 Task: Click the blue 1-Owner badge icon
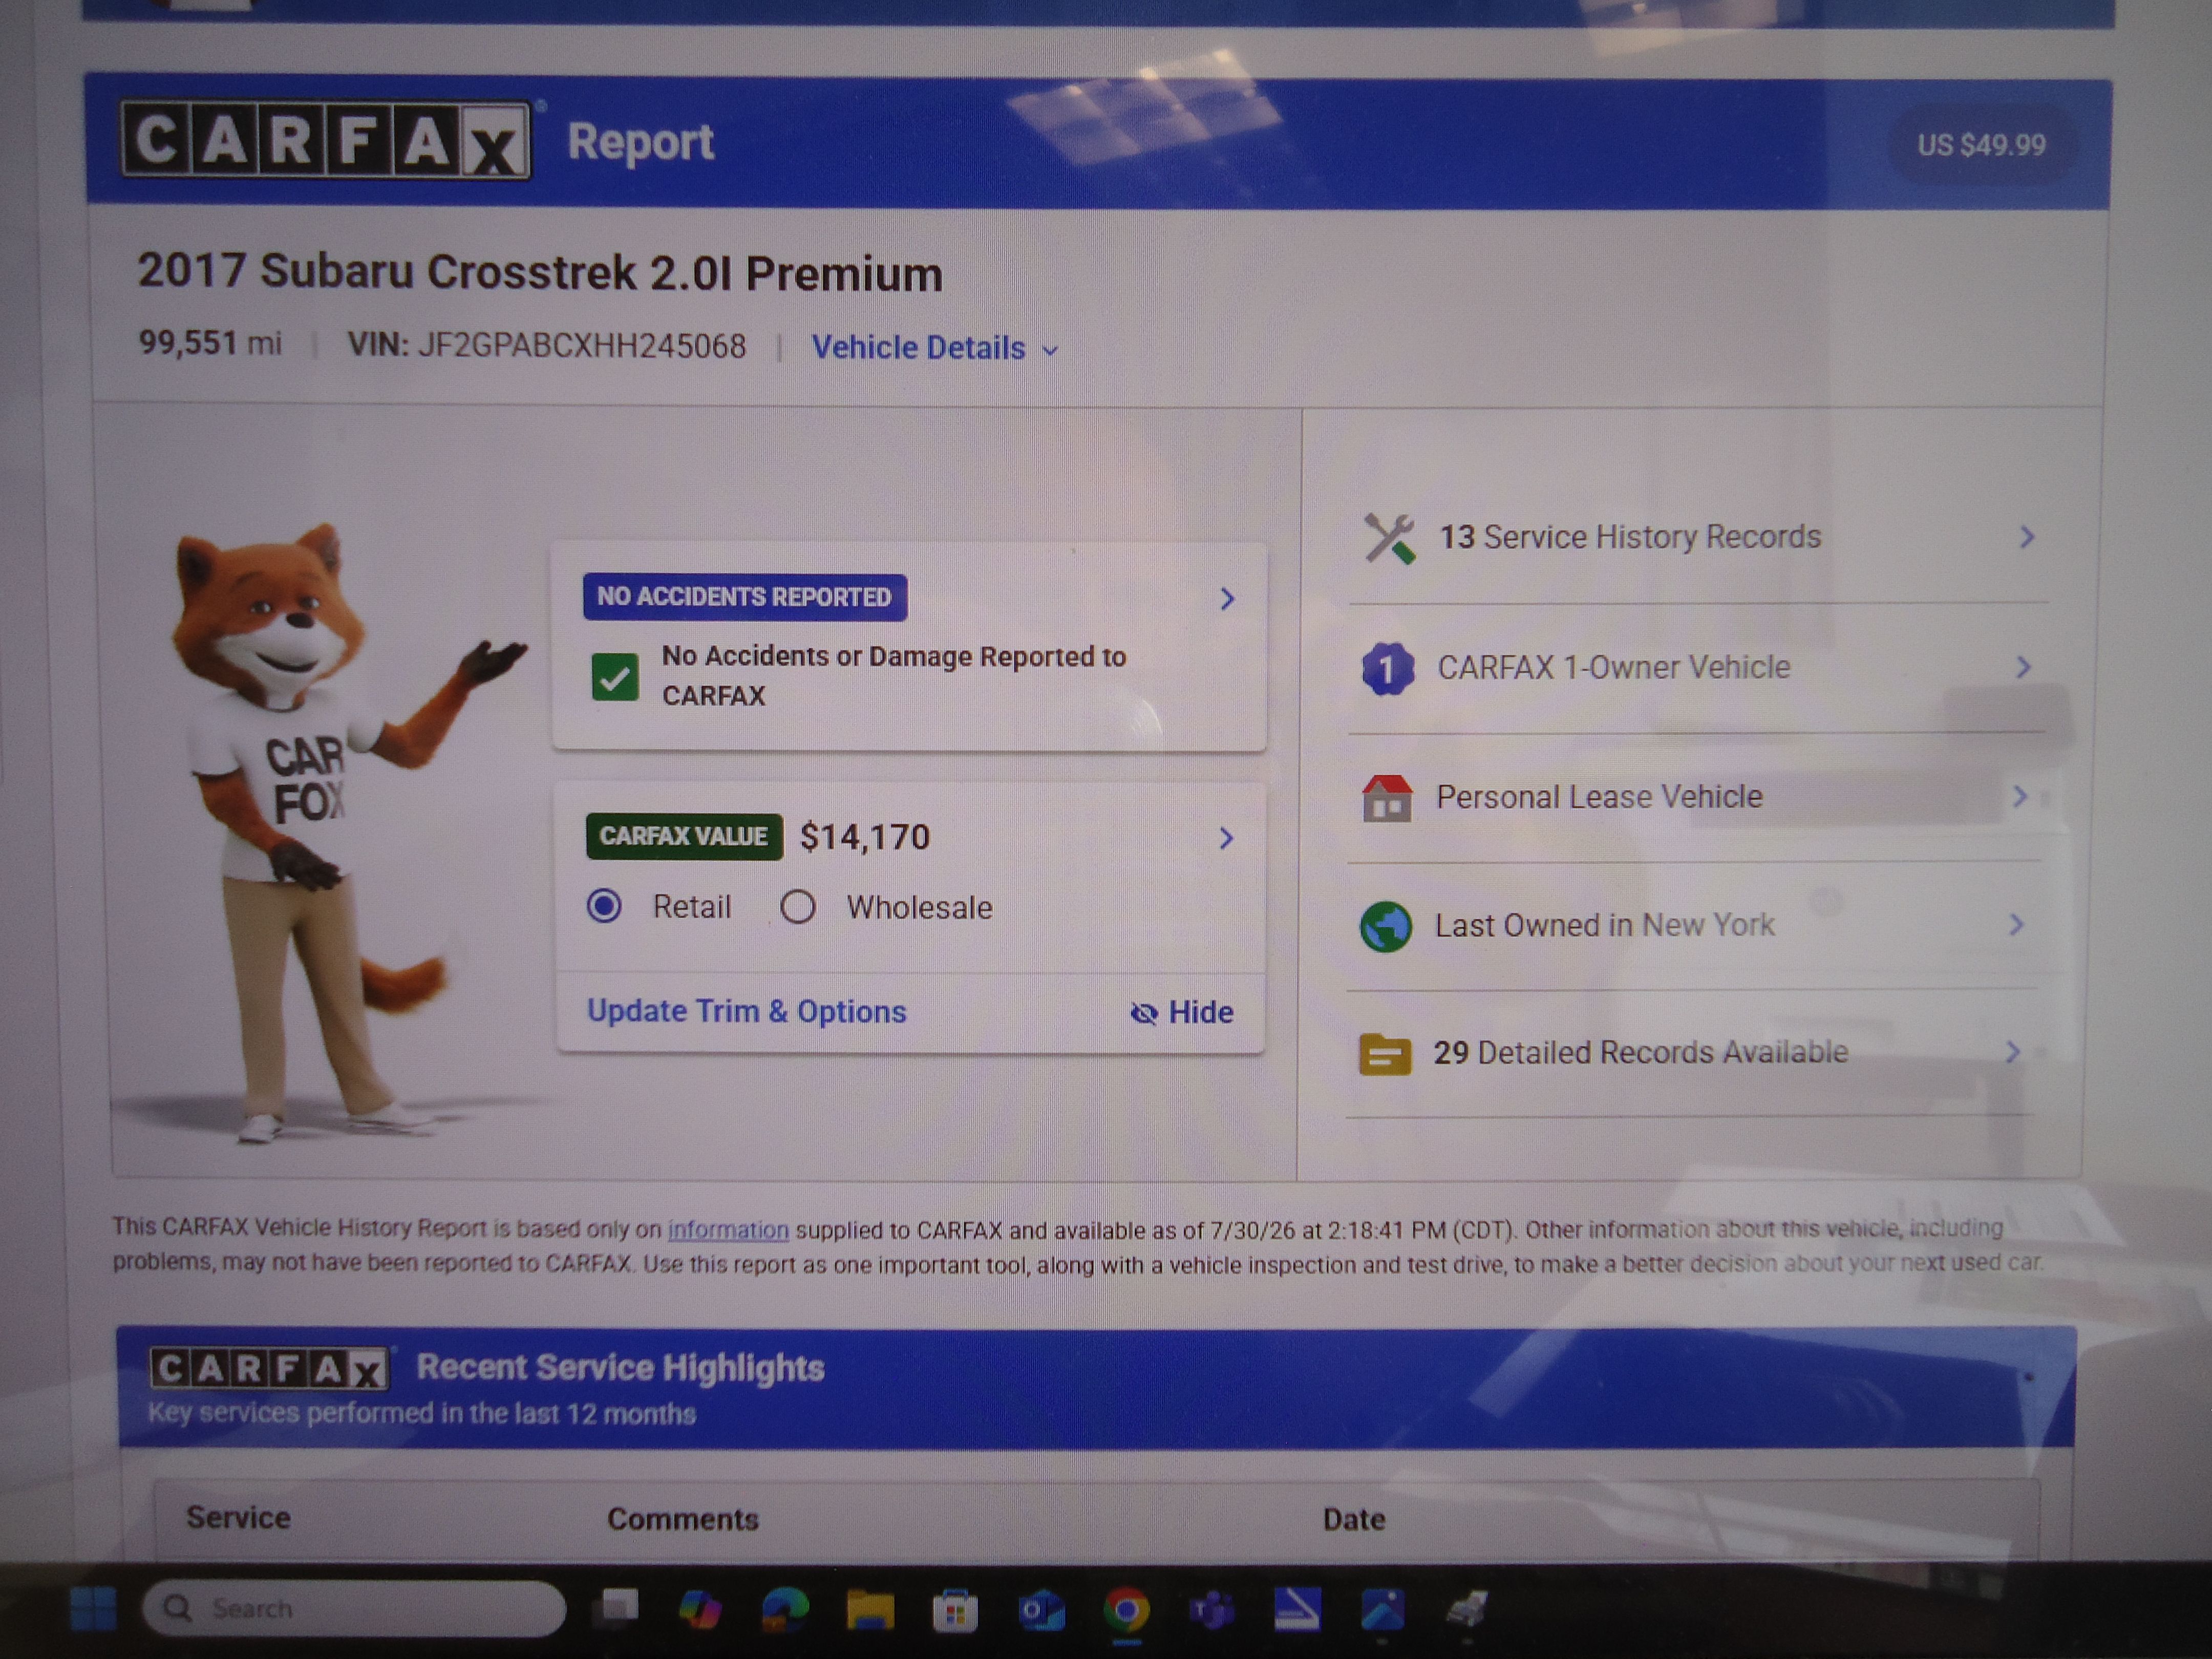[1388, 668]
